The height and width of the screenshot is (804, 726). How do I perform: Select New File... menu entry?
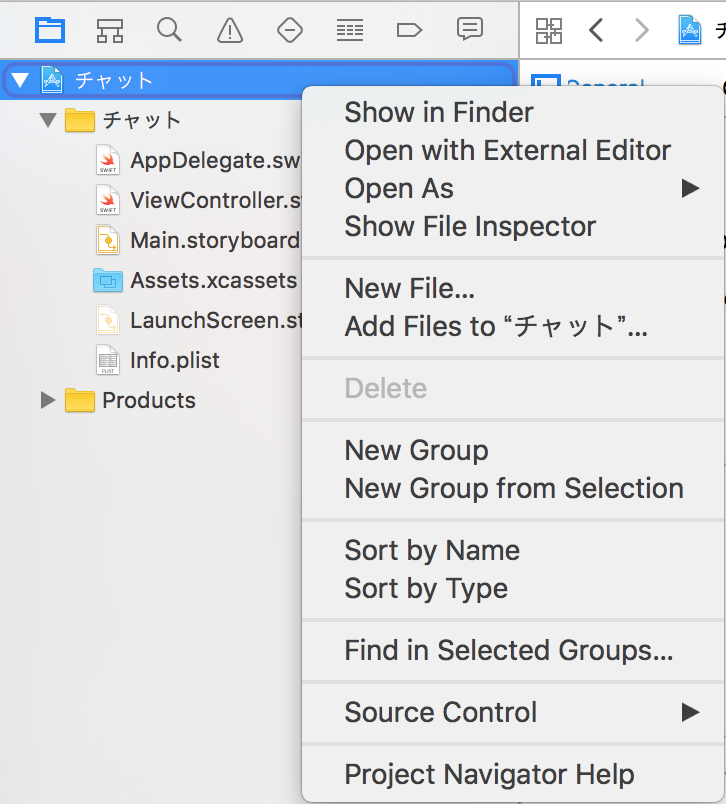pos(409,288)
